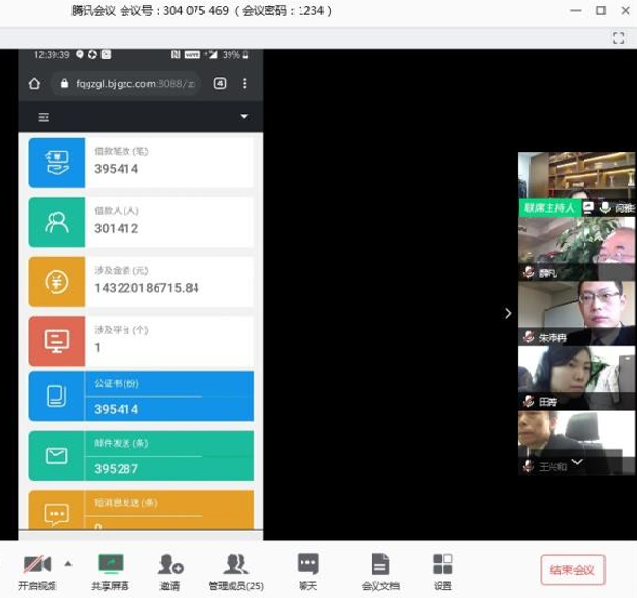Click the muted mic icon beside 朱沛冉
Viewport: 637px width, 598px height.
coord(528,337)
